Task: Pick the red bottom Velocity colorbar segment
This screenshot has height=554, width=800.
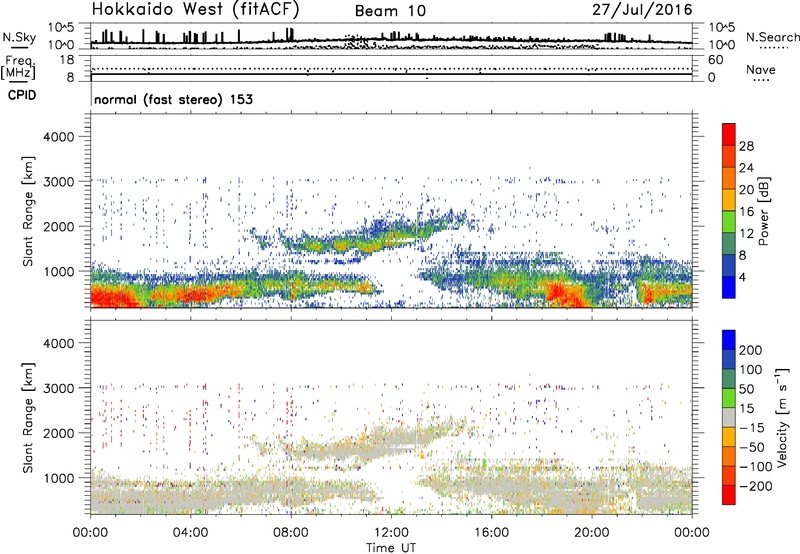Action: 729,495
